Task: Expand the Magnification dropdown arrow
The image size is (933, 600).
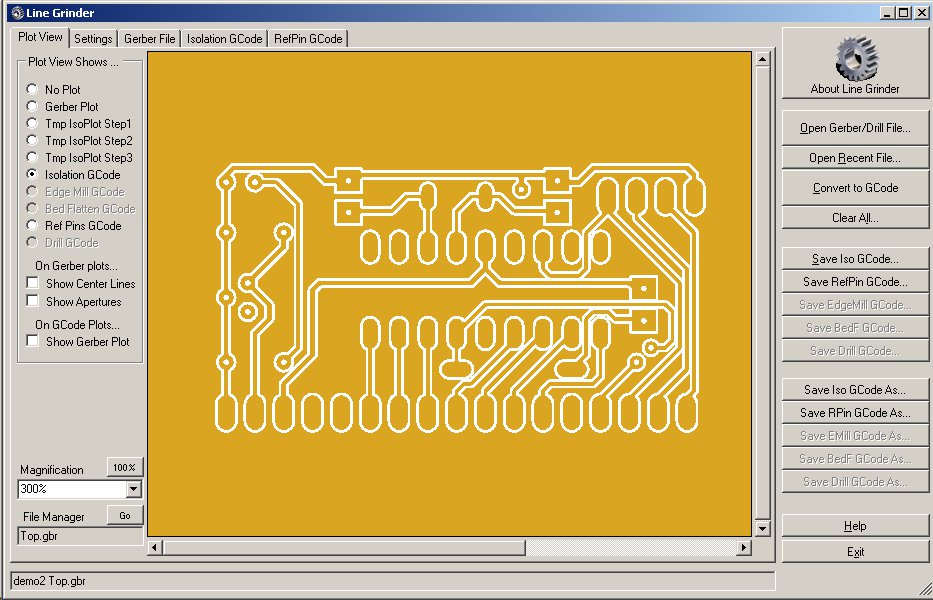Action: point(134,489)
